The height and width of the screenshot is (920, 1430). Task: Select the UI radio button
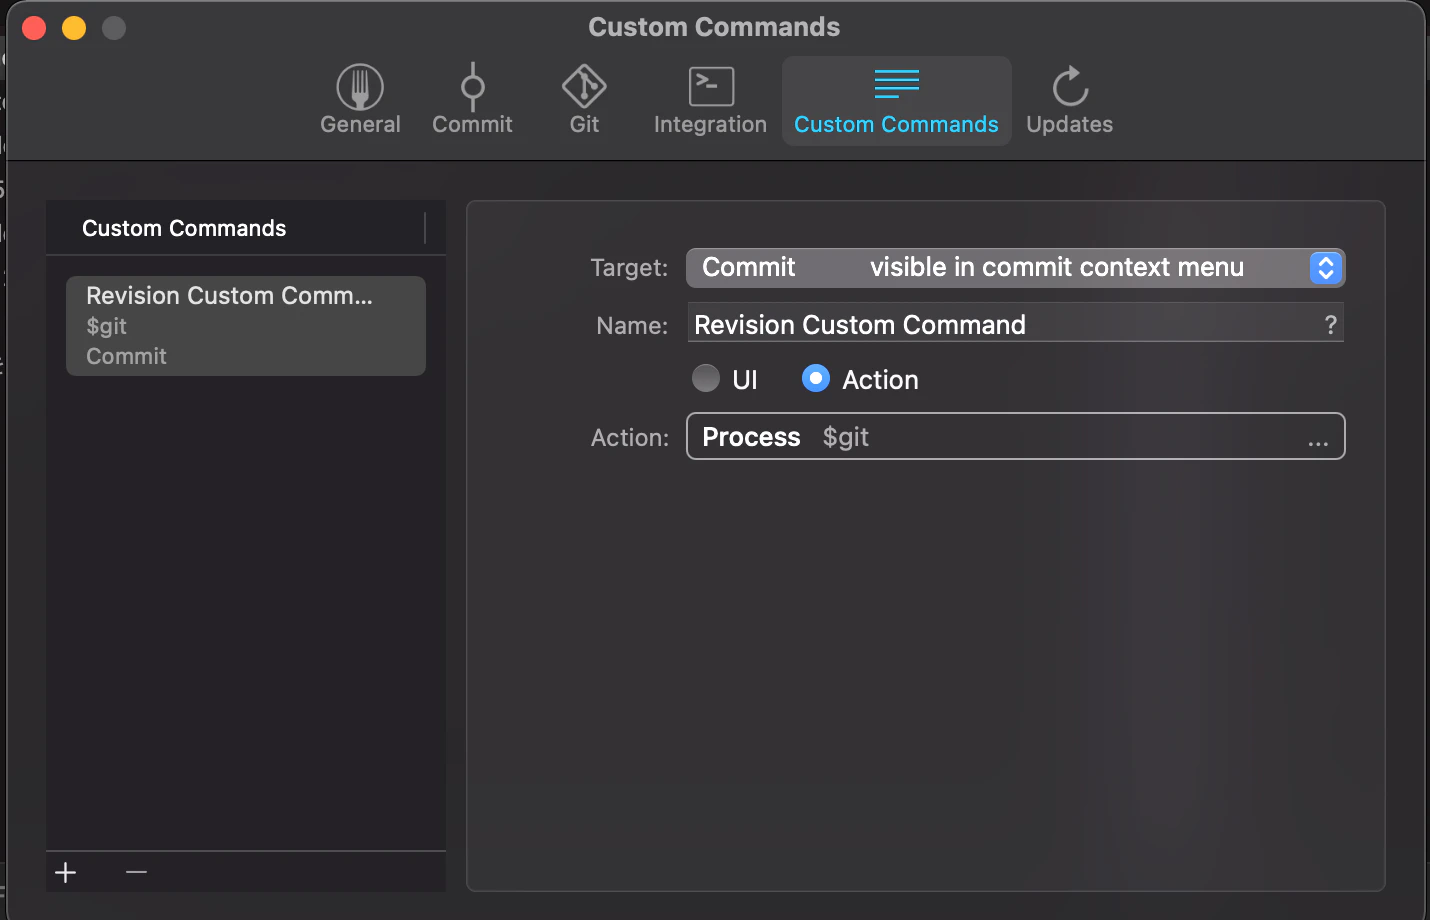pyautogui.click(x=706, y=378)
